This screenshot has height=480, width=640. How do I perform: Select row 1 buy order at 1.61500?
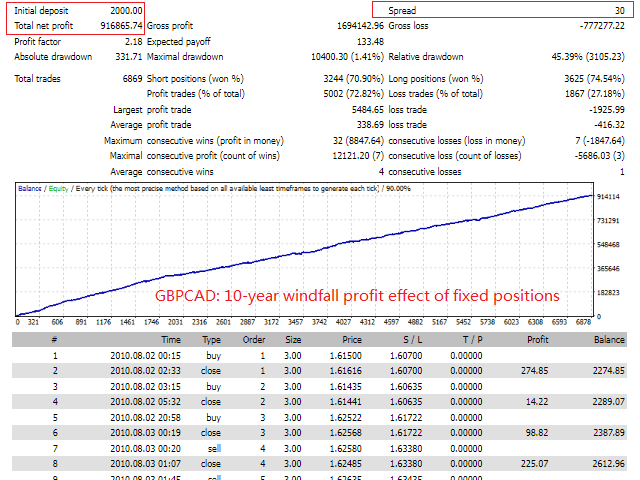[x=319, y=355]
